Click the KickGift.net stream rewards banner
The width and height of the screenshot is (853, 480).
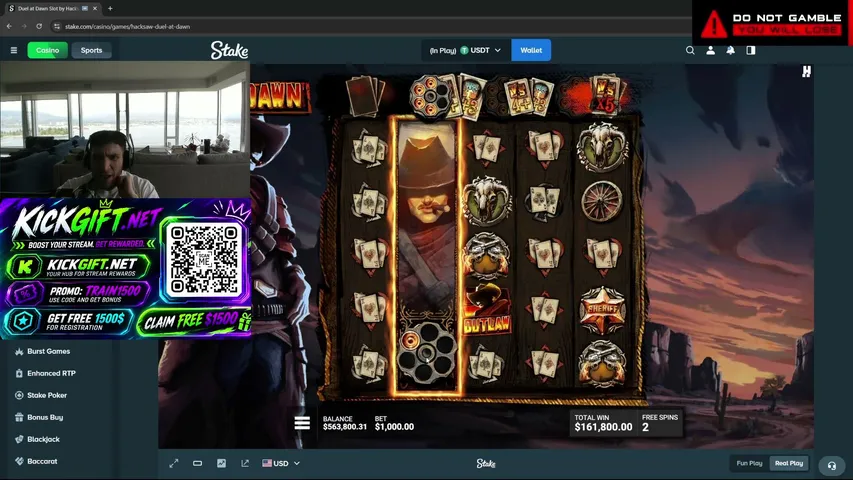coord(78,267)
